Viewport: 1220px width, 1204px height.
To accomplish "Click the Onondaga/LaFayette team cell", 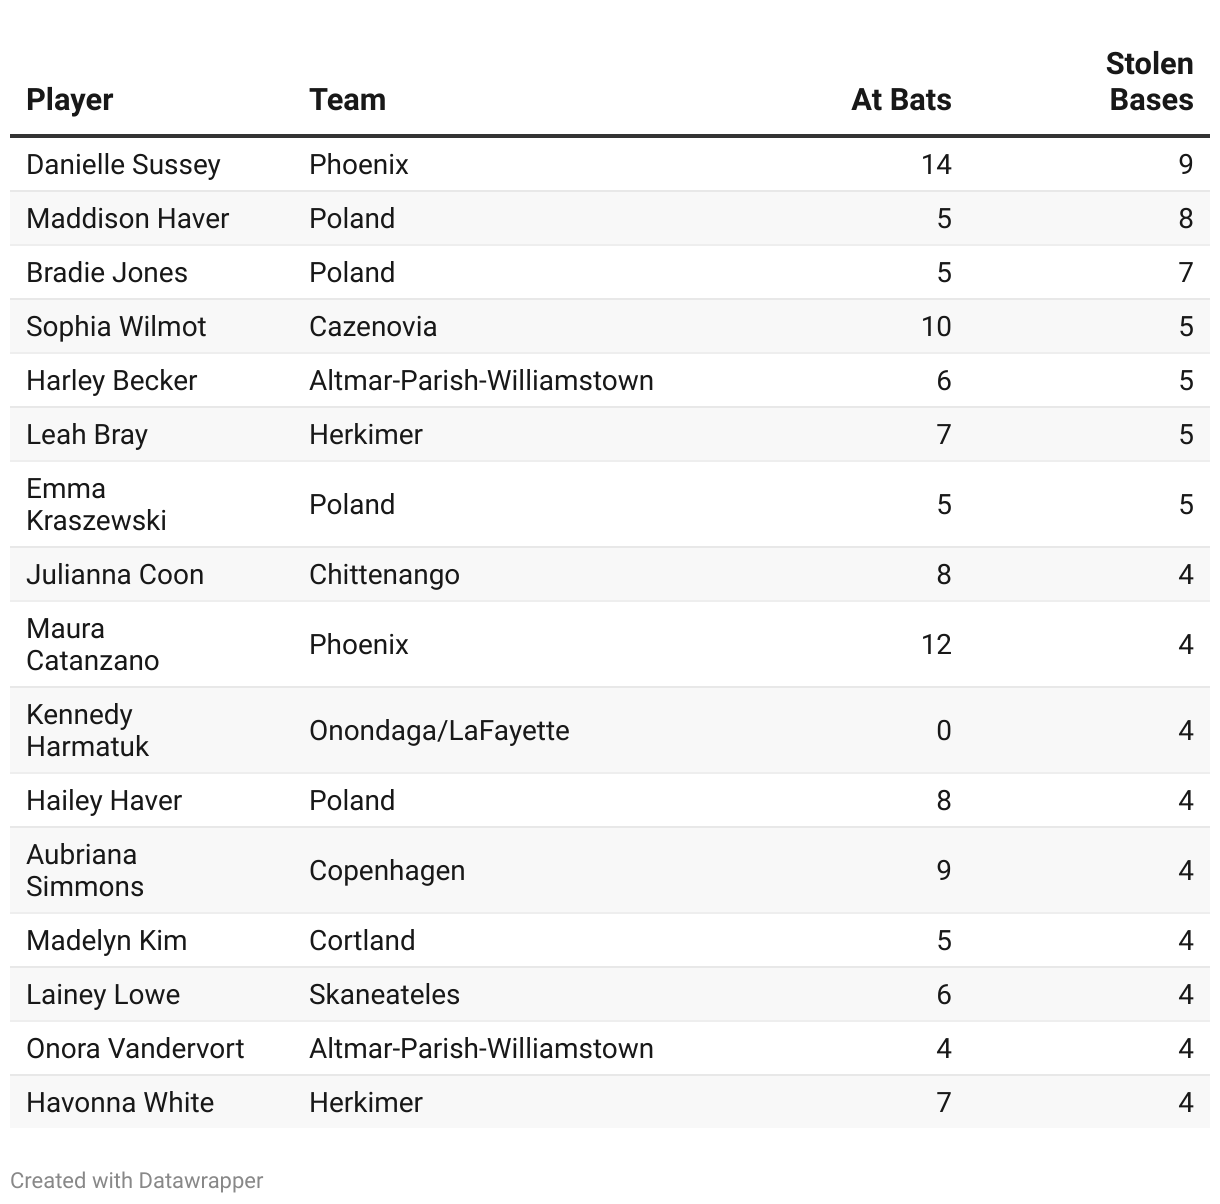I will click(439, 730).
